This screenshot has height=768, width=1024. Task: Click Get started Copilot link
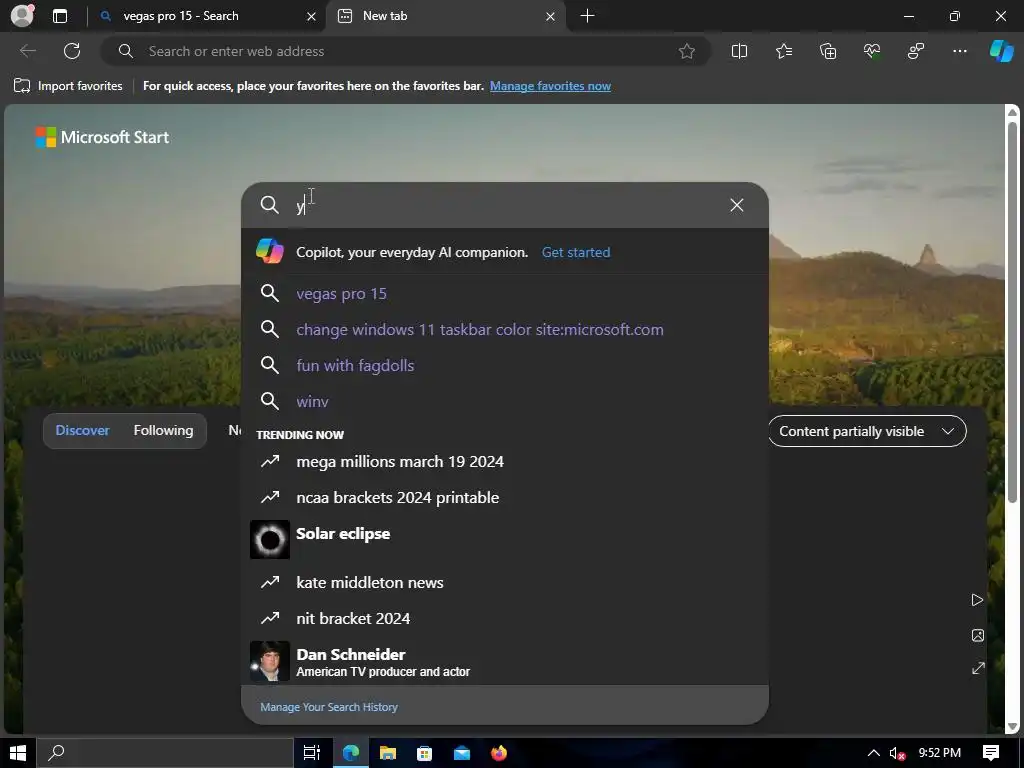[x=576, y=252]
